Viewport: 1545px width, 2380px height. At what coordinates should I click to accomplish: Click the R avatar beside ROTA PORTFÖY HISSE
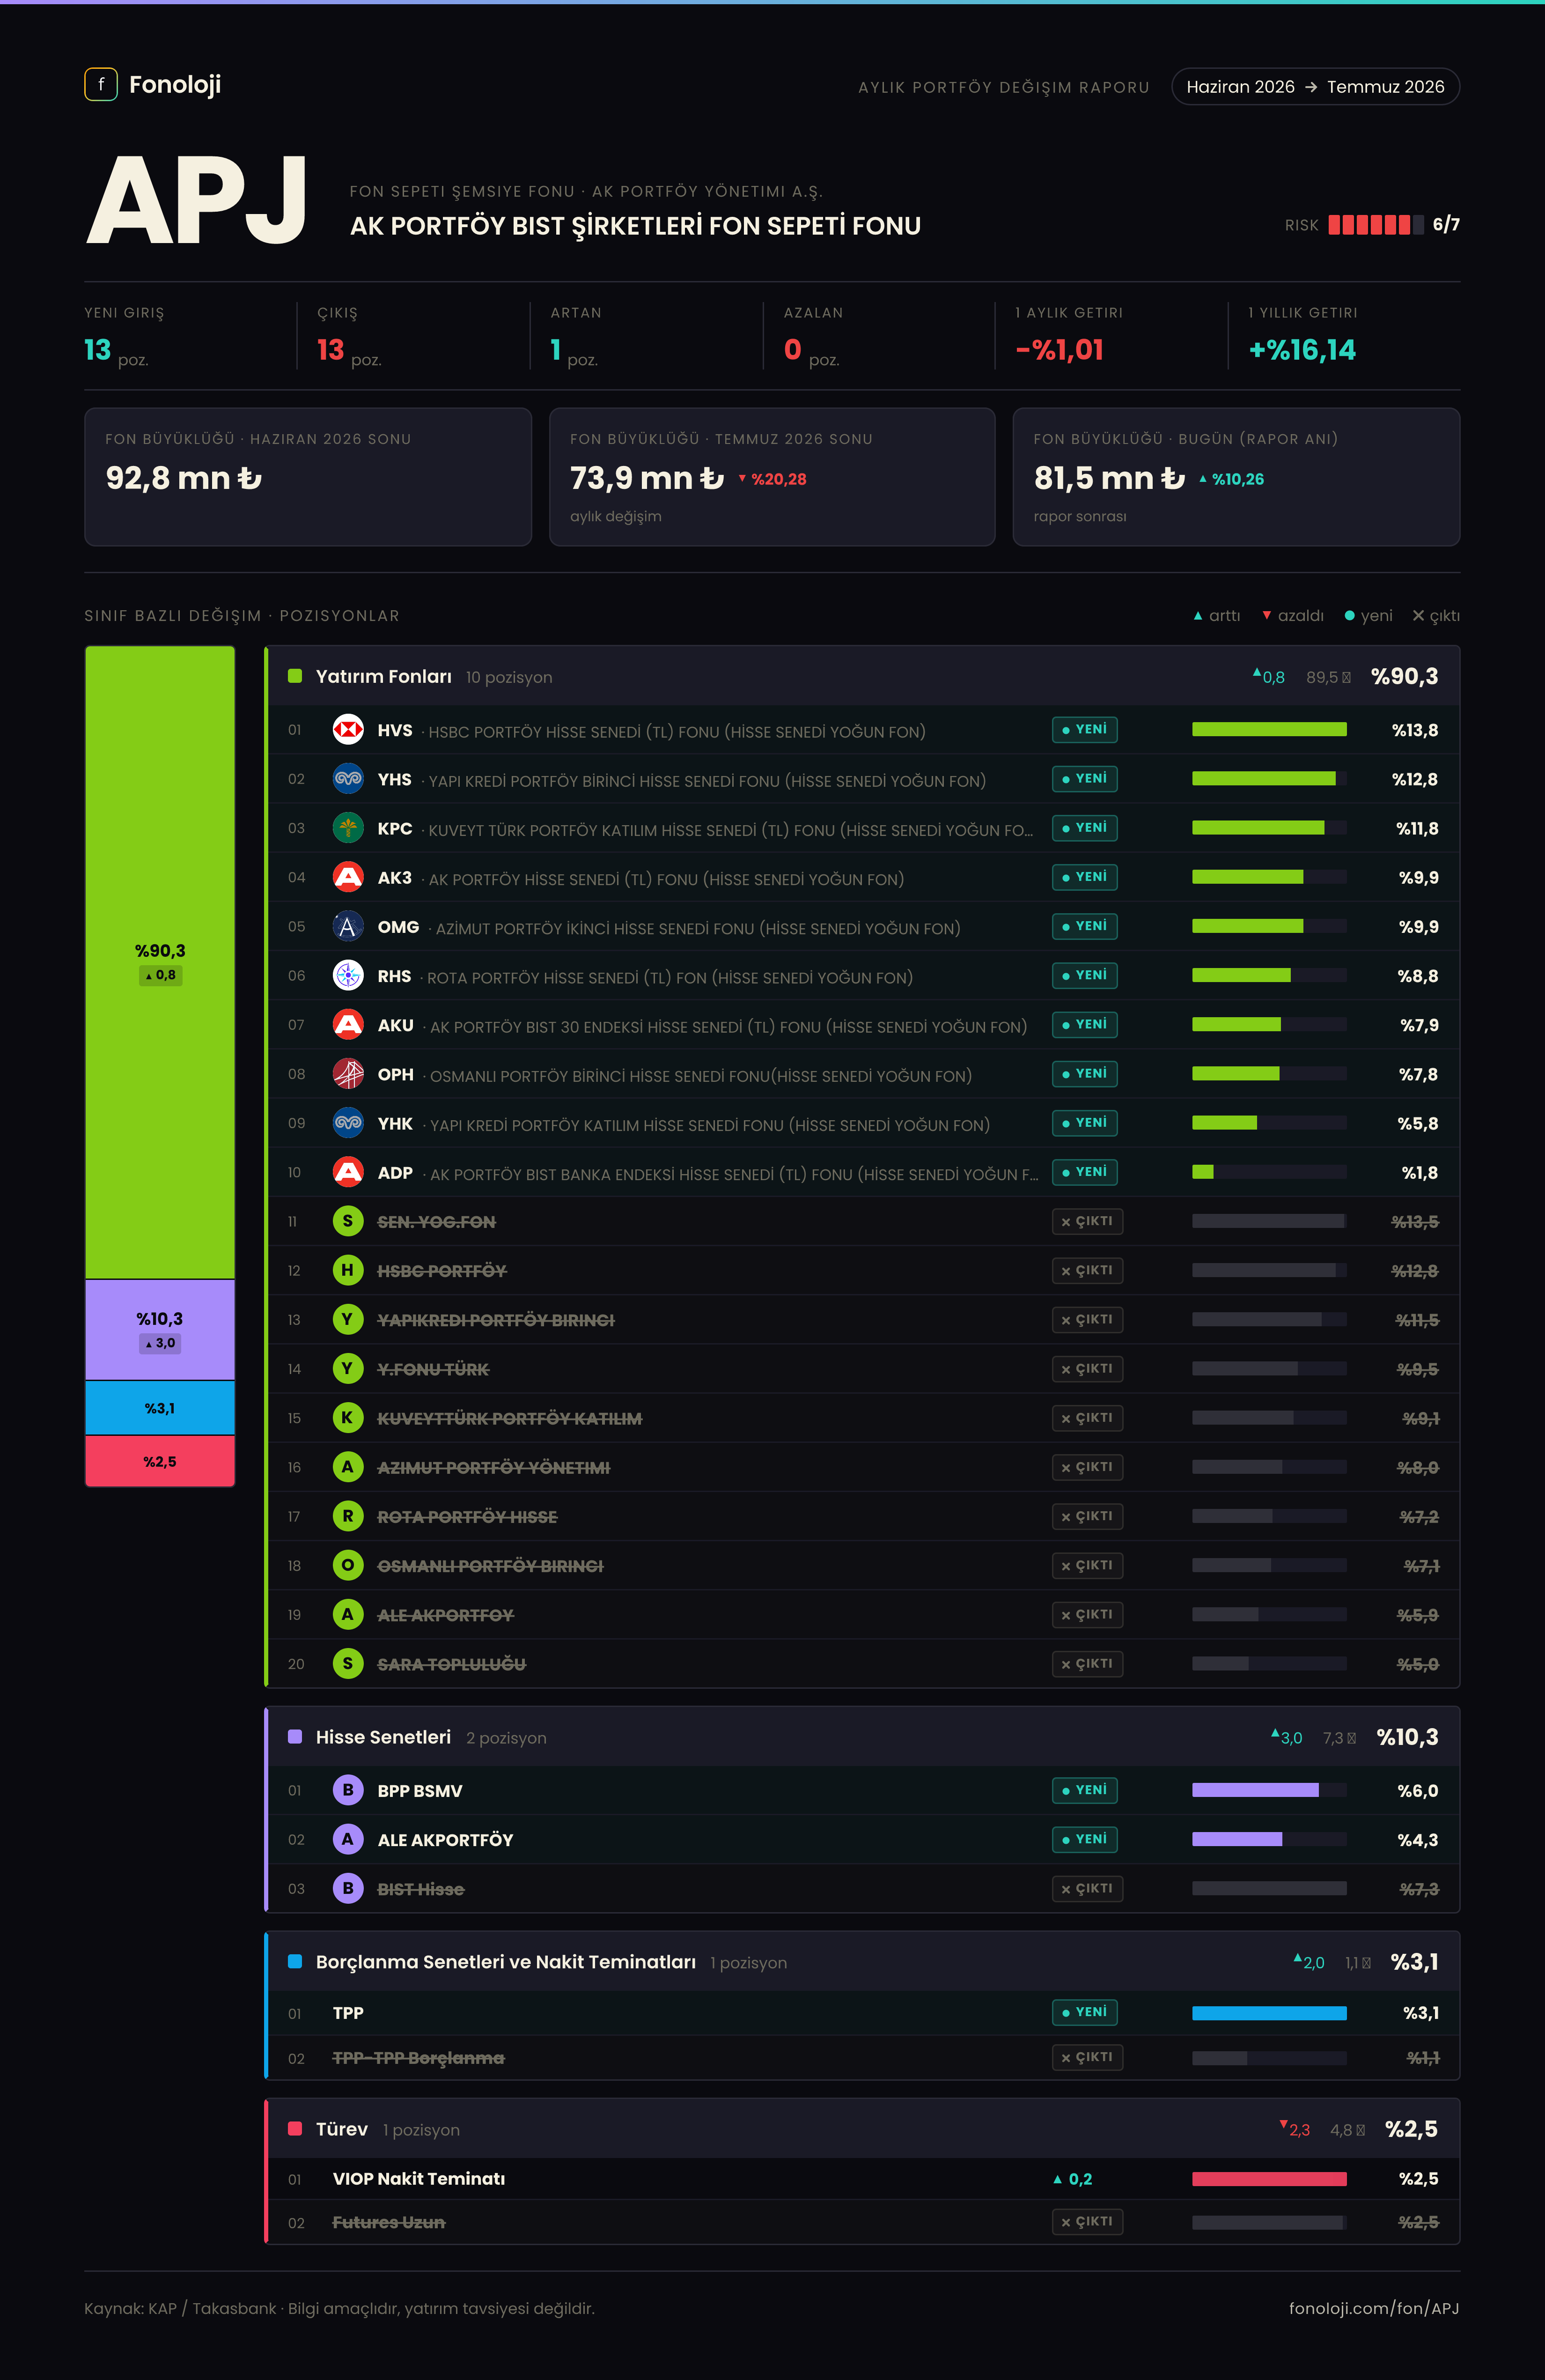pyautogui.click(x=348, y=1516)
